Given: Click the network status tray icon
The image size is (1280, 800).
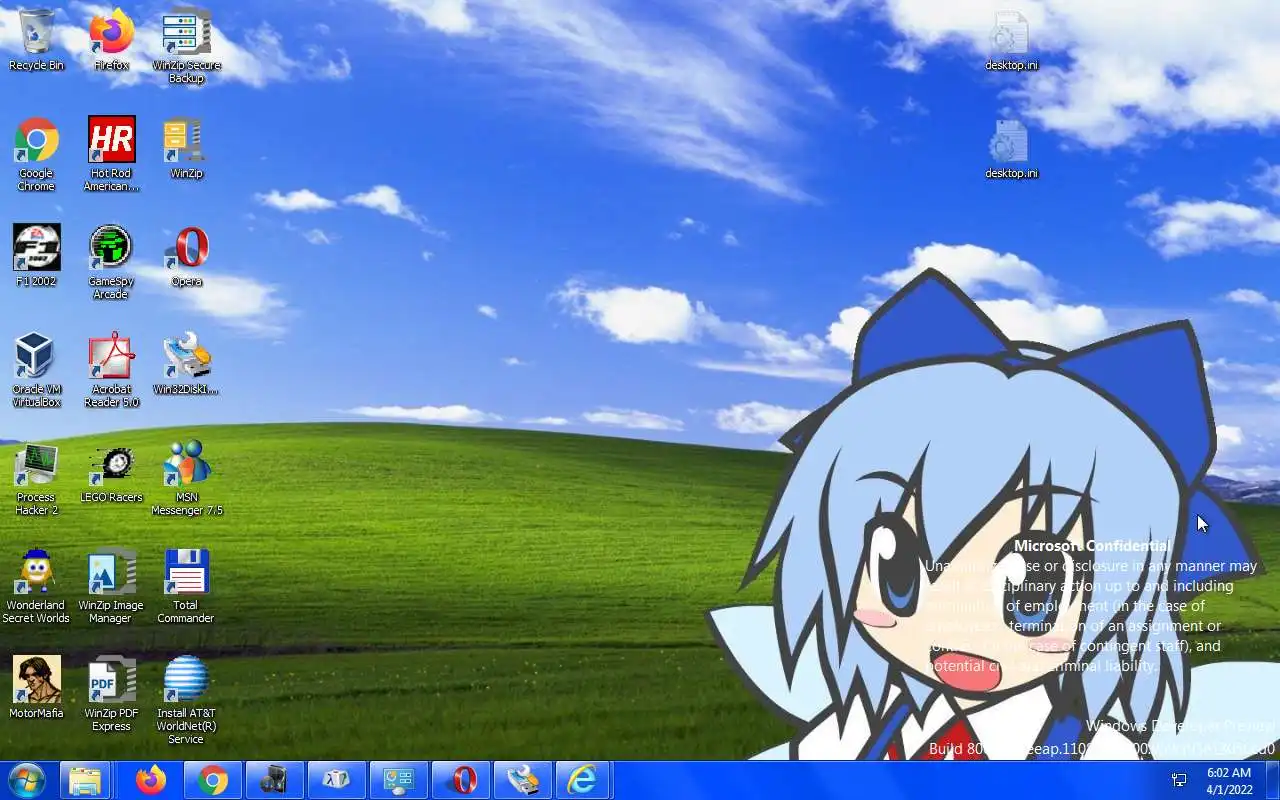Looking at the screenshot, I should click(x=1179, y=780).
